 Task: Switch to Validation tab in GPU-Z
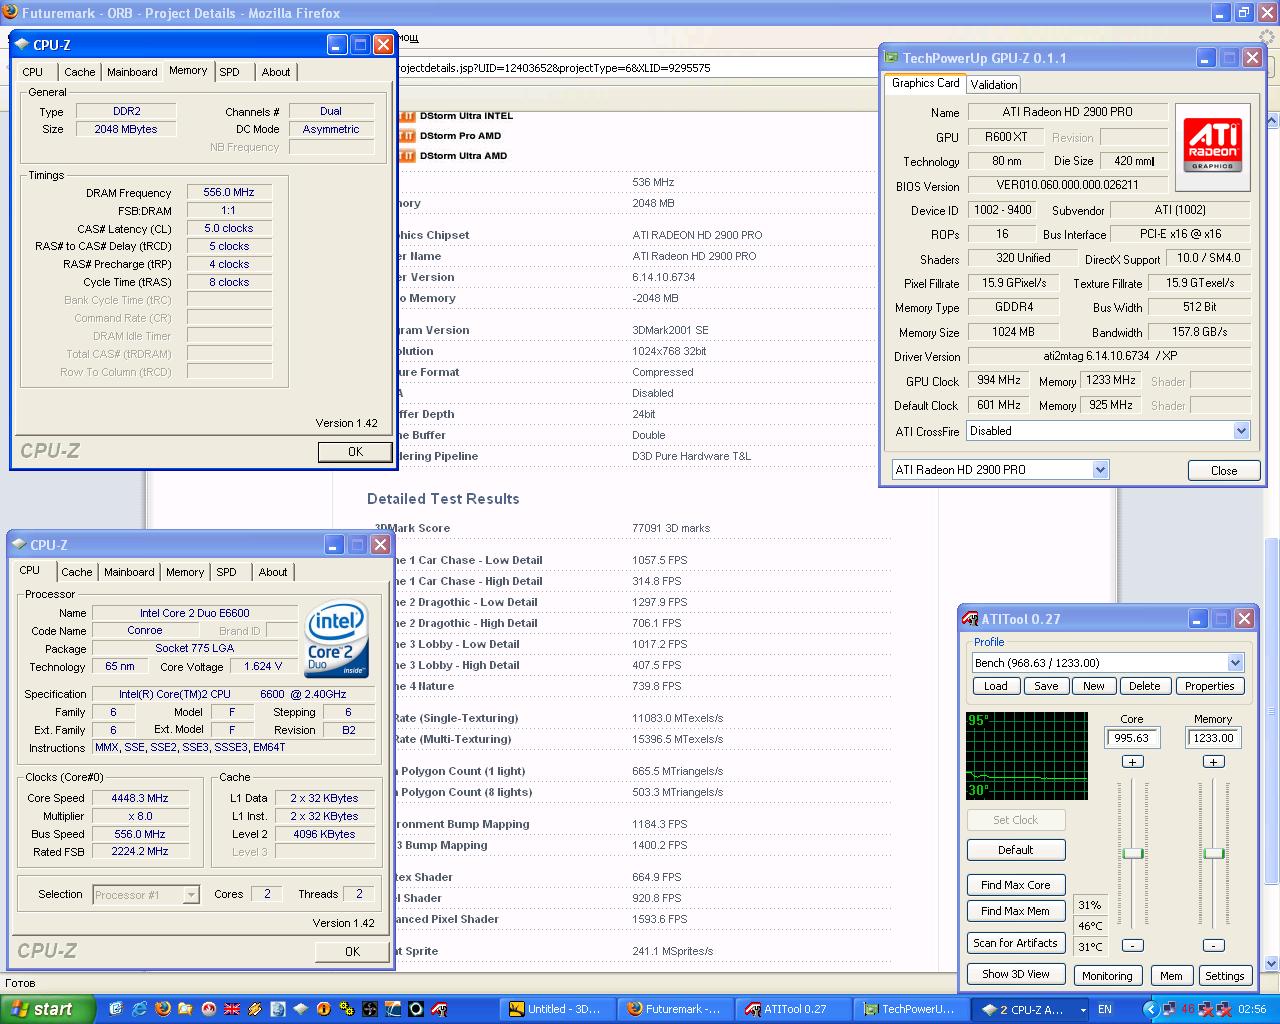click(x=994, y=85)
